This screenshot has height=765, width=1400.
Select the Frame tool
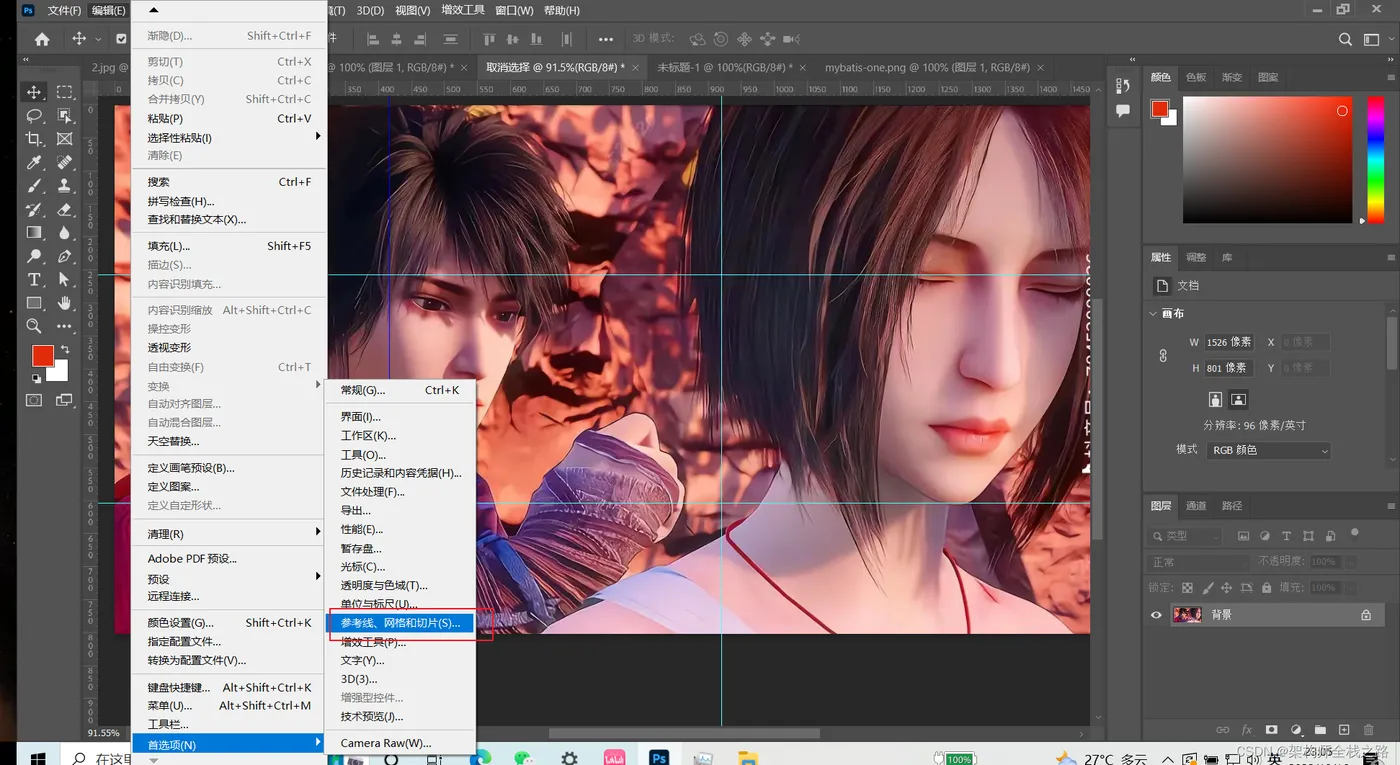pos(65,139)
